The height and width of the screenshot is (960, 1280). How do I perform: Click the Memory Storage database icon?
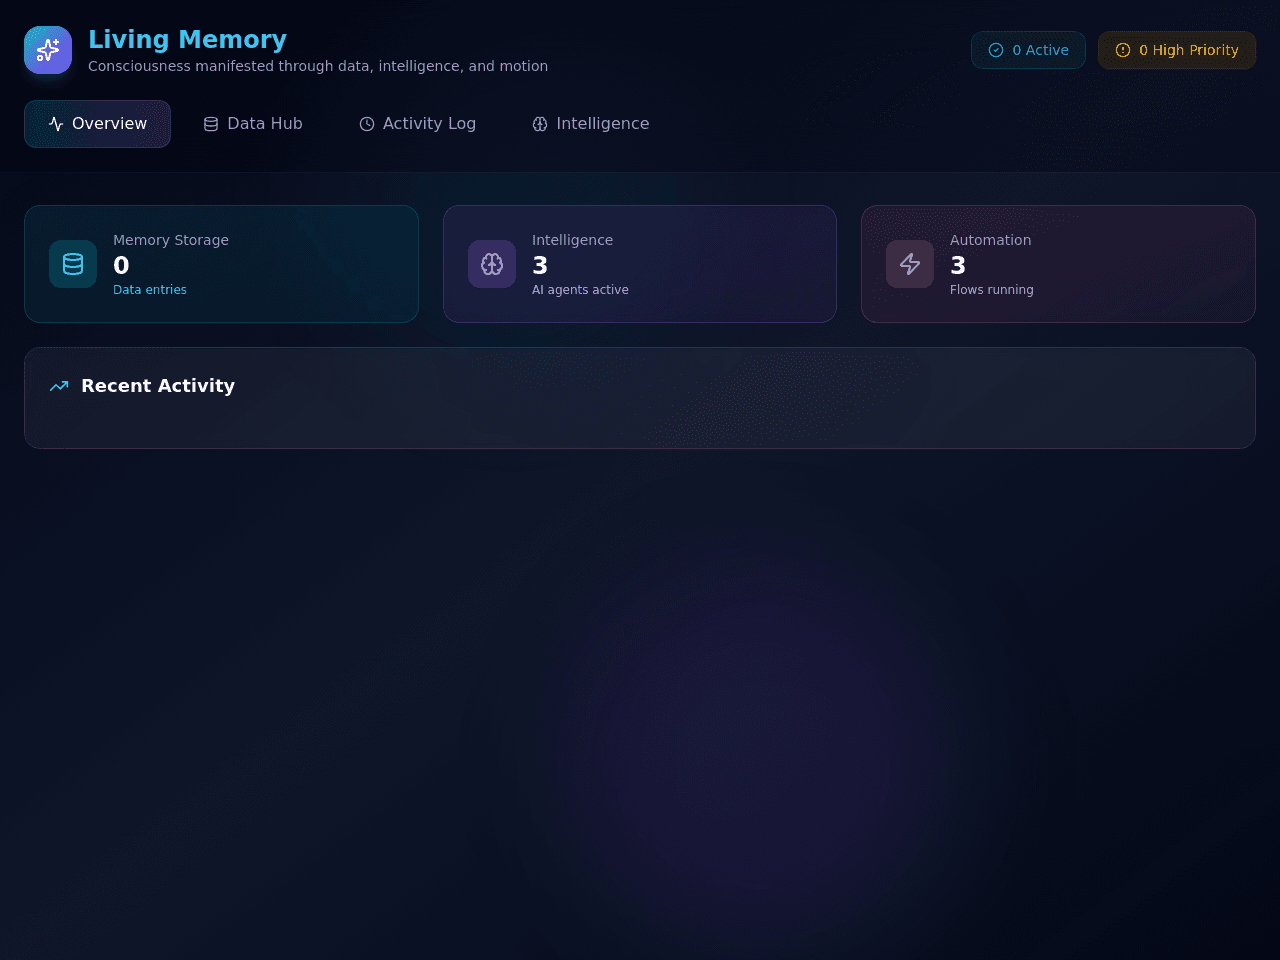73,264
